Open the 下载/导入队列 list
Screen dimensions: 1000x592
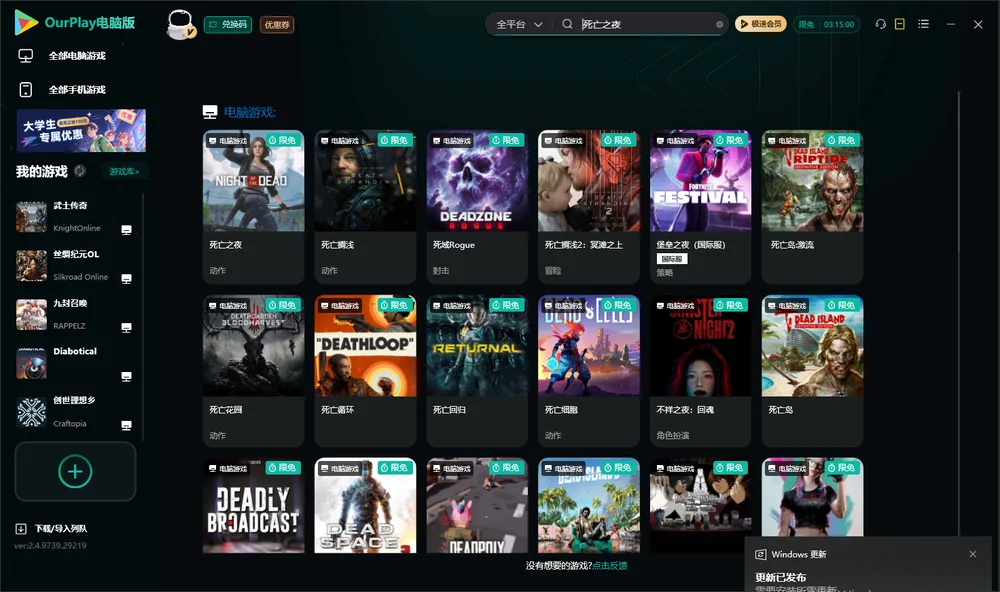point(61,528)
